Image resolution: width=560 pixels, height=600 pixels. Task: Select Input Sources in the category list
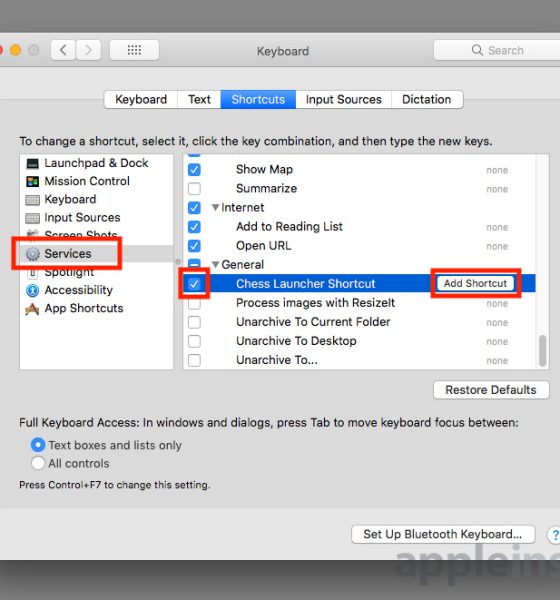click(82, 217)
